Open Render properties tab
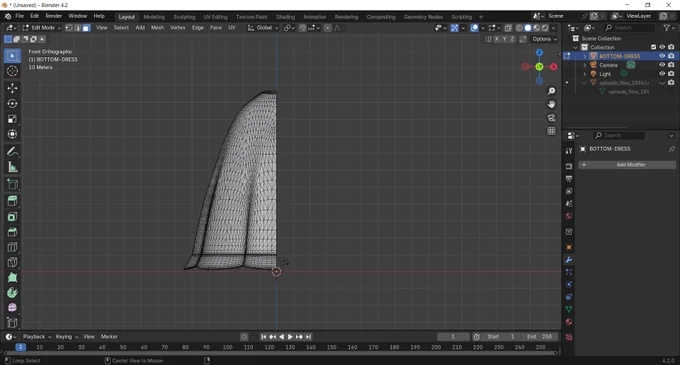The height and width of the screenshot is (365, 680). point(569,166)
